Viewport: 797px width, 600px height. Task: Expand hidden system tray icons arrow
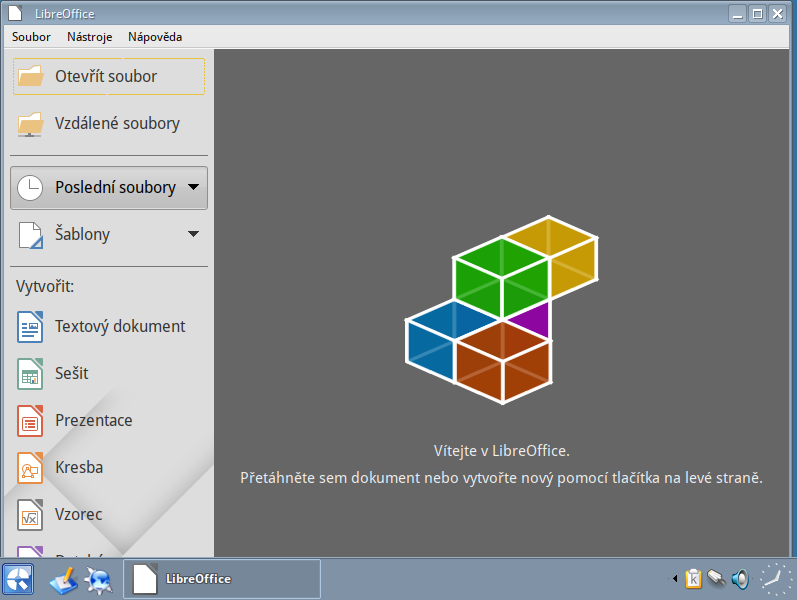point(675,578)
